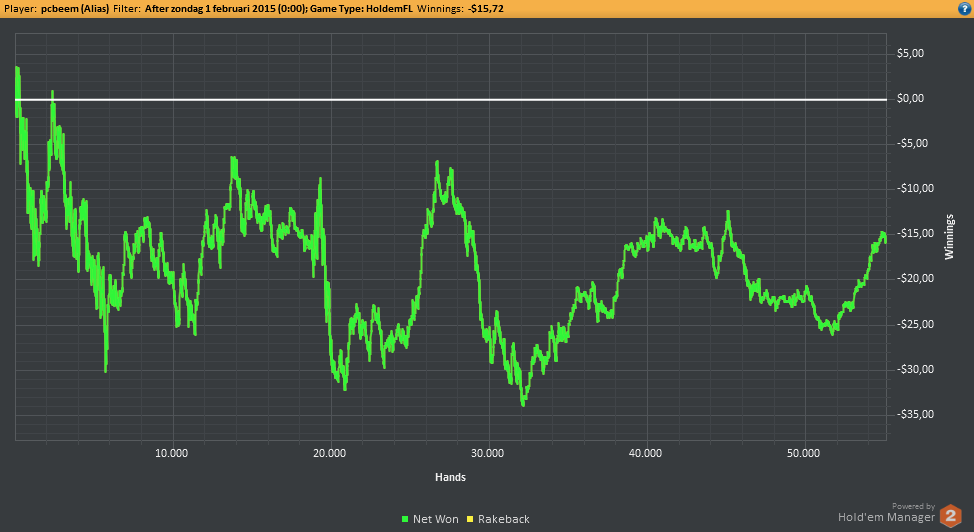This screenshot has width=974, height=532.
Task: Click the yellow Rakeback legend square
Action: click(470, 519)
